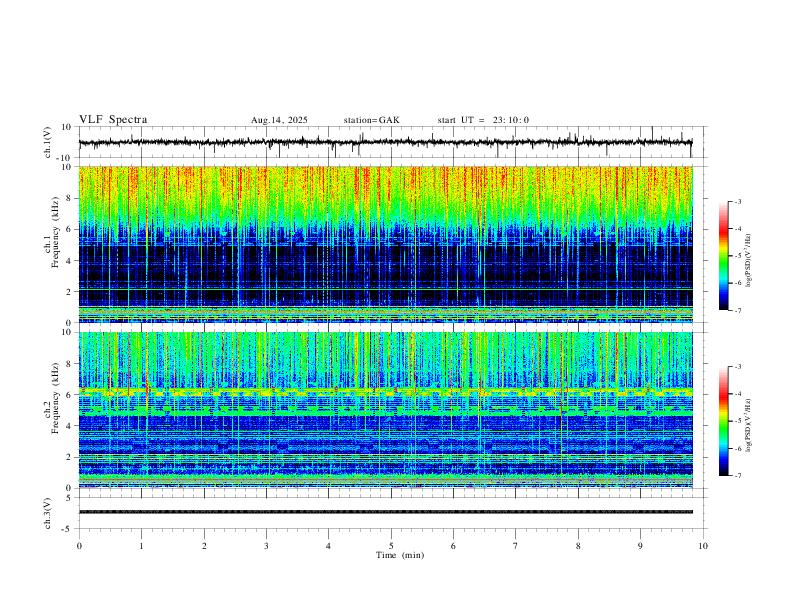Click the ch.2 spectrogram color bar
The image size is (792, 612).
[724, 421]
